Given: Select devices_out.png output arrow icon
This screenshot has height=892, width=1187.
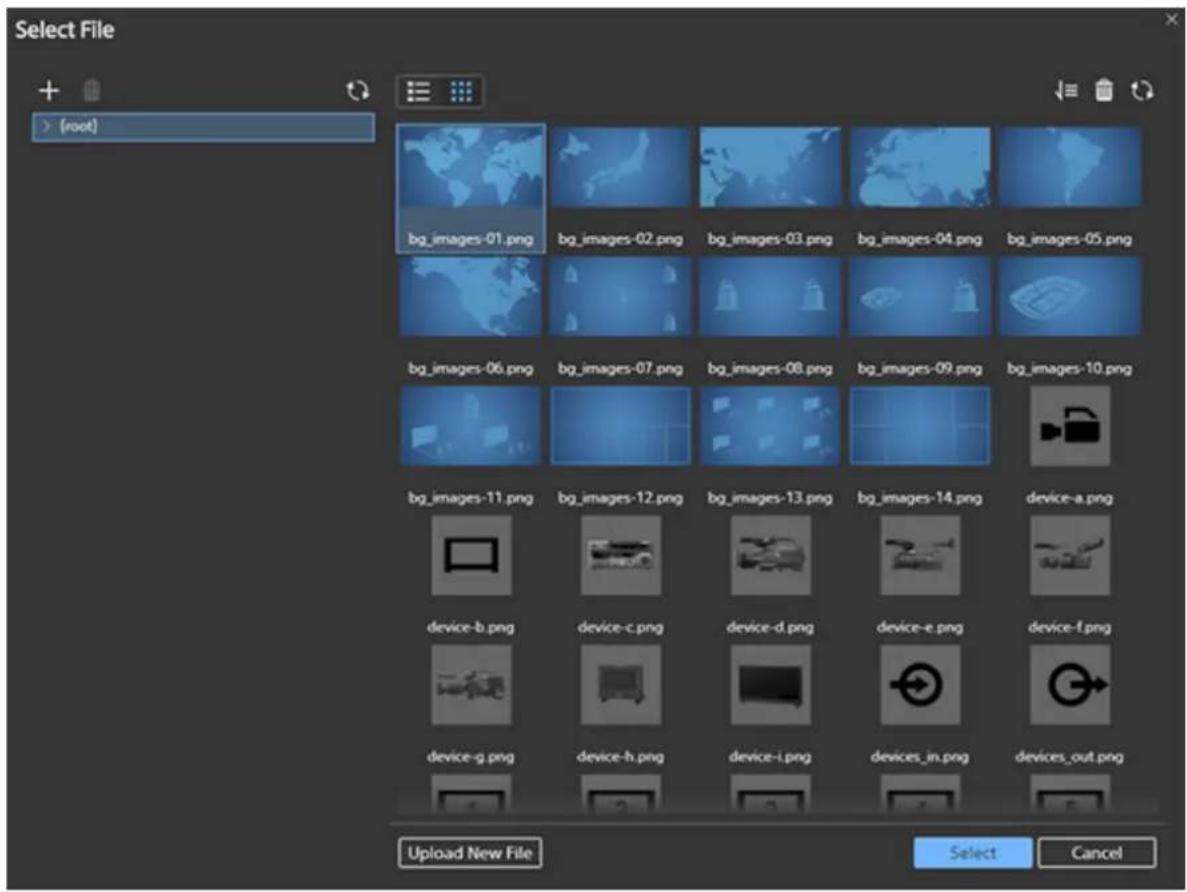Looking at the screenshot, I should tap(1070, 685).
